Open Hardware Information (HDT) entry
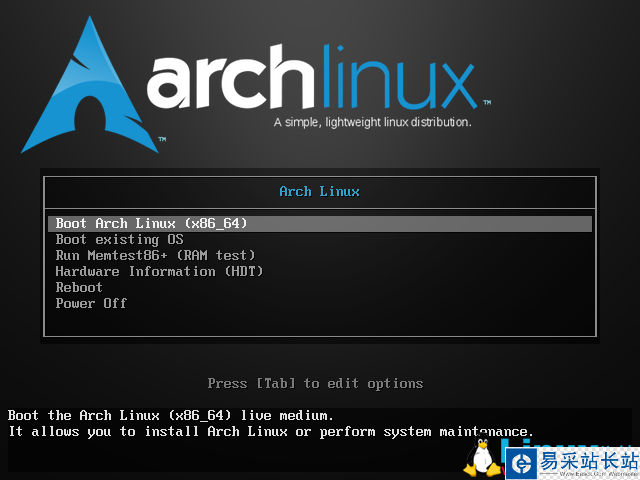 pos(160,271)
